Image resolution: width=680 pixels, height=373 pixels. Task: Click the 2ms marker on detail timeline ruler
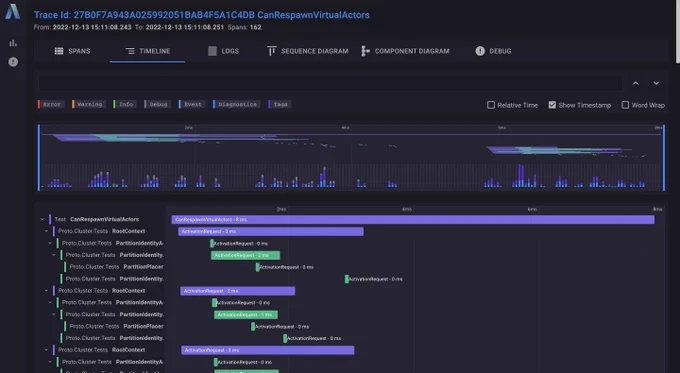[281, 209]
